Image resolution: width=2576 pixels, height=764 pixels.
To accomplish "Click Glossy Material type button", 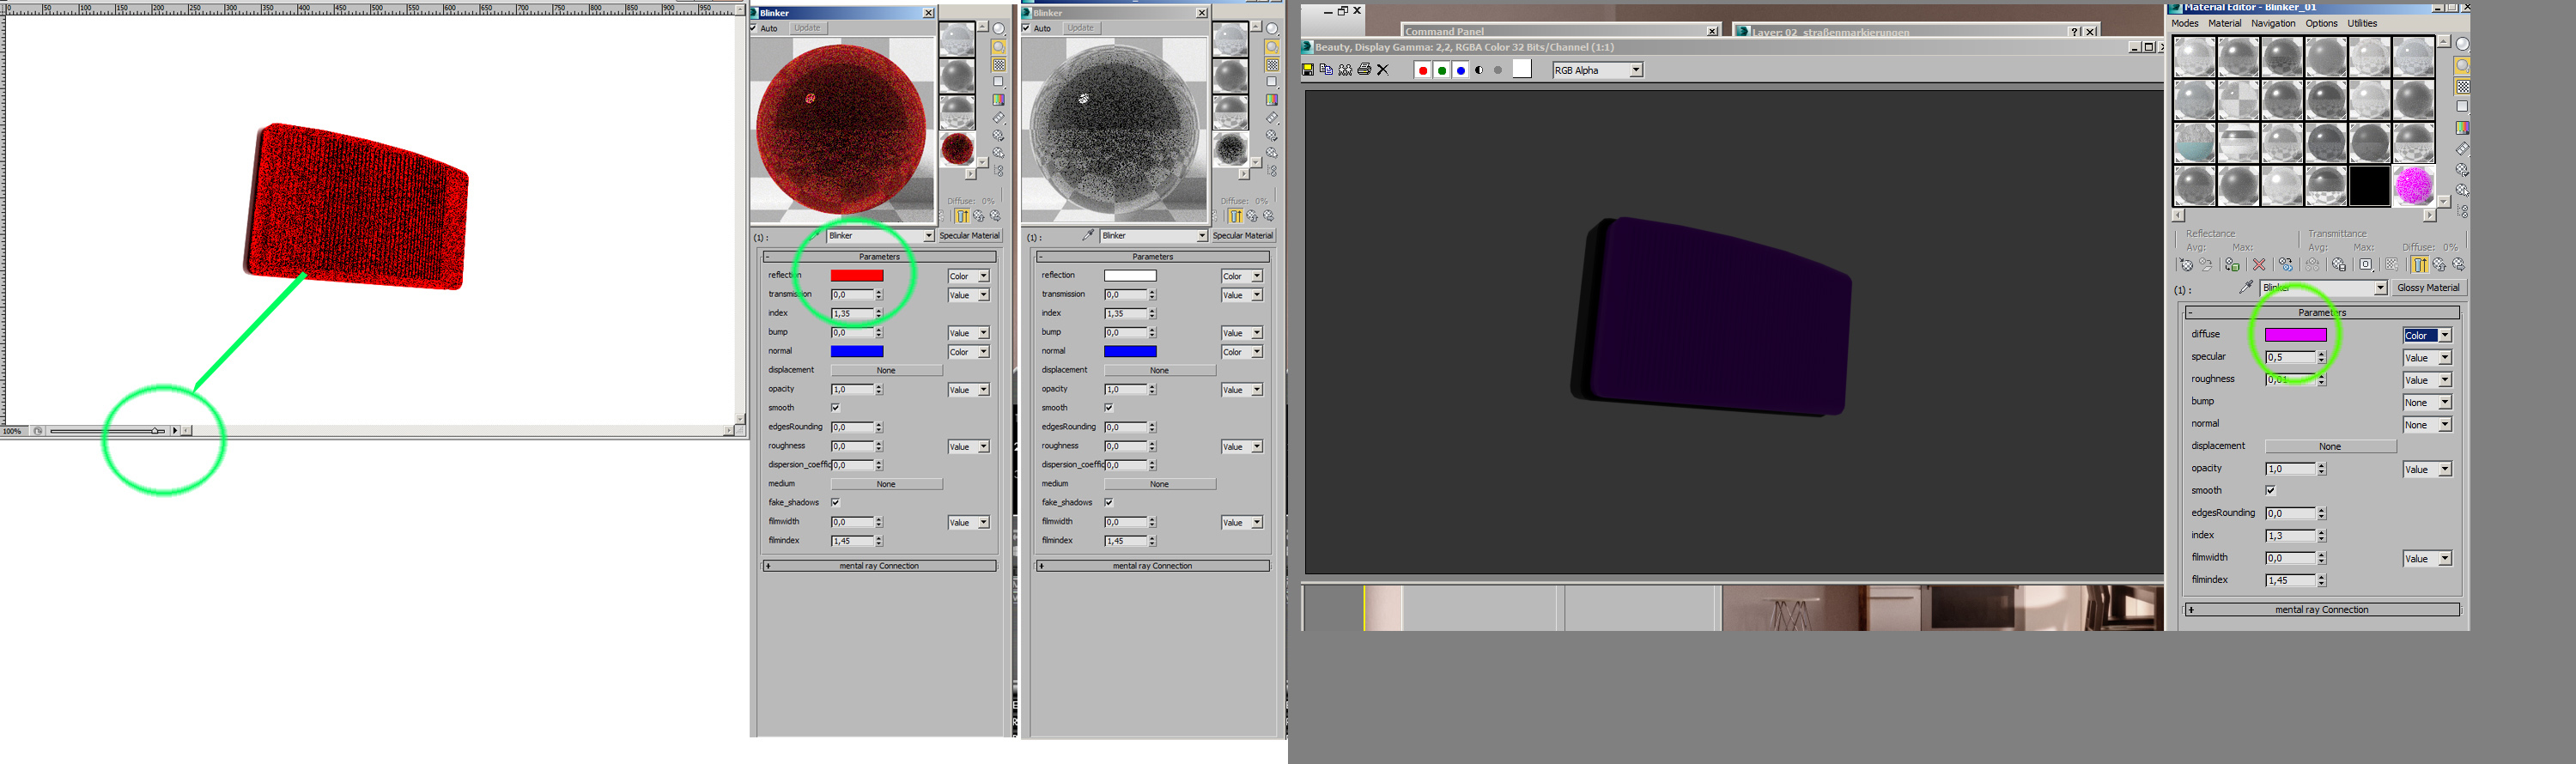I will [2428, 288].
